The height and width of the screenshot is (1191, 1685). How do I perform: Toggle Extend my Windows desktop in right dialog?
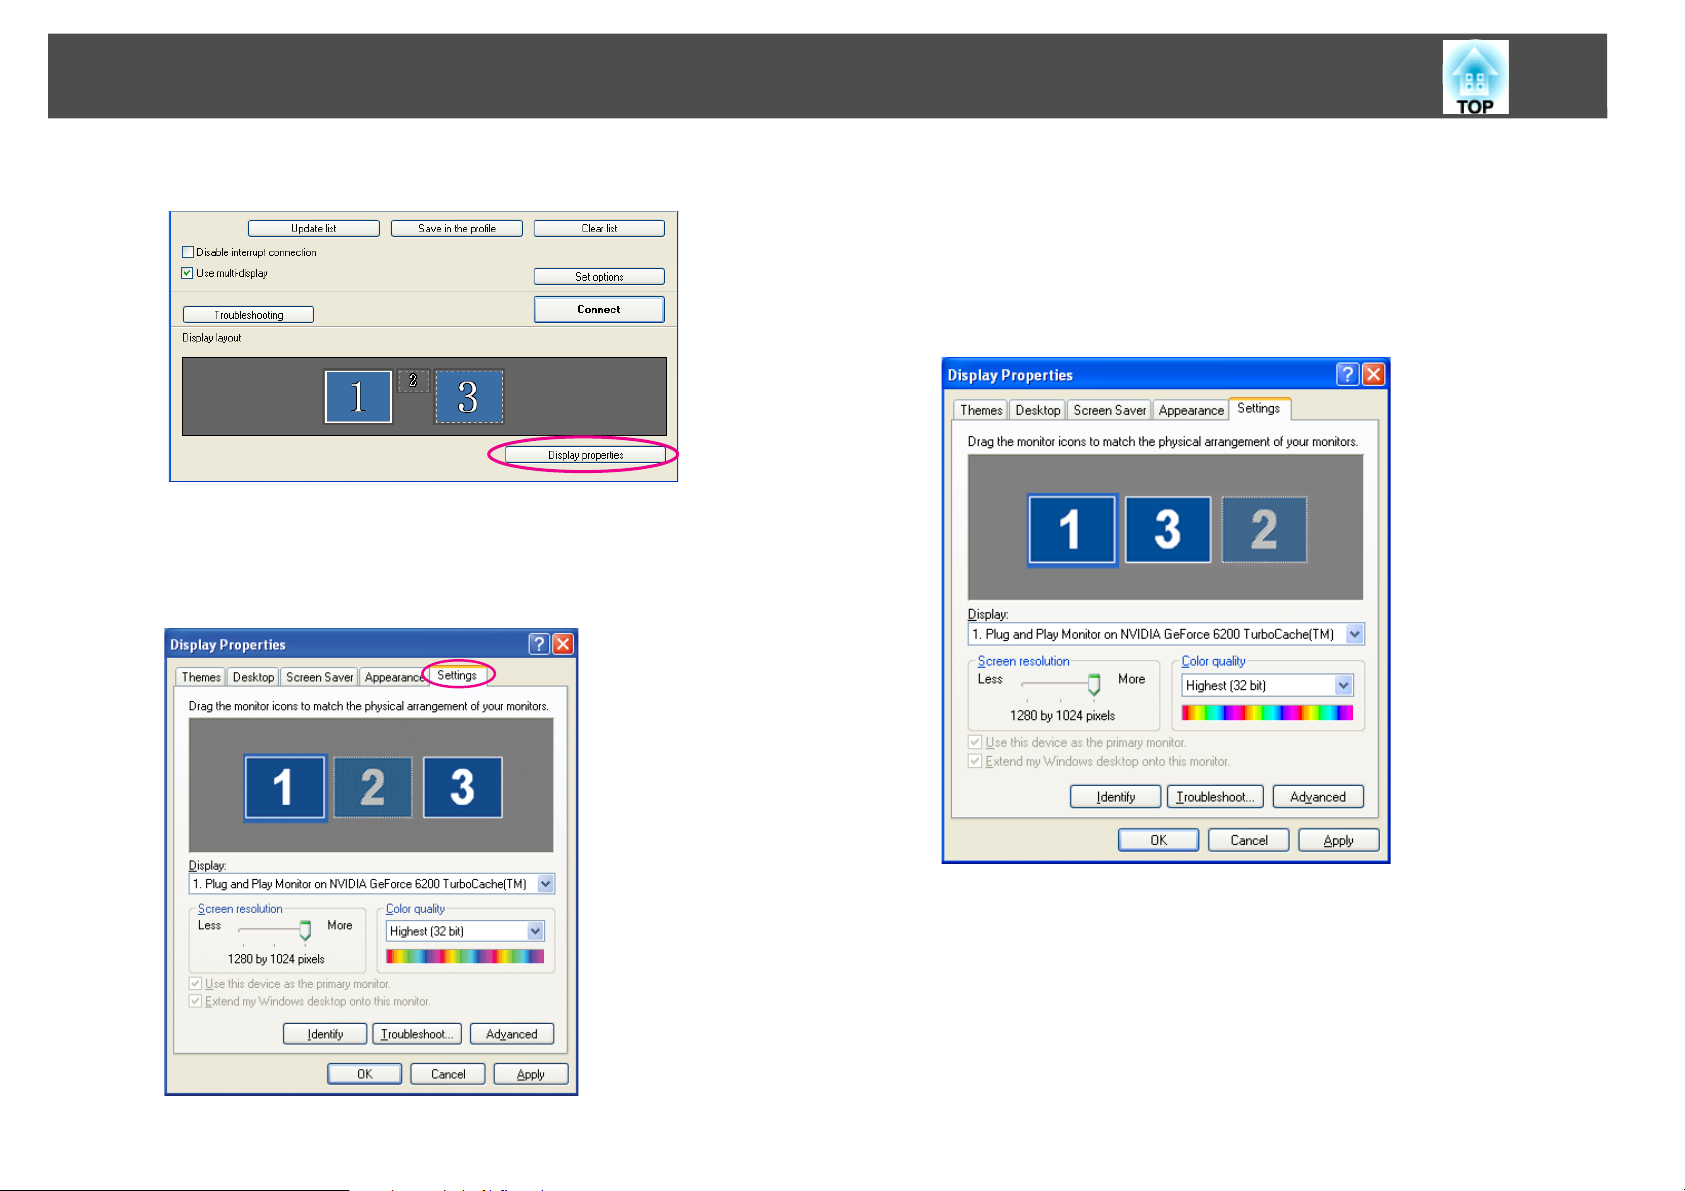pyautogui.click(x=975, y=761)
